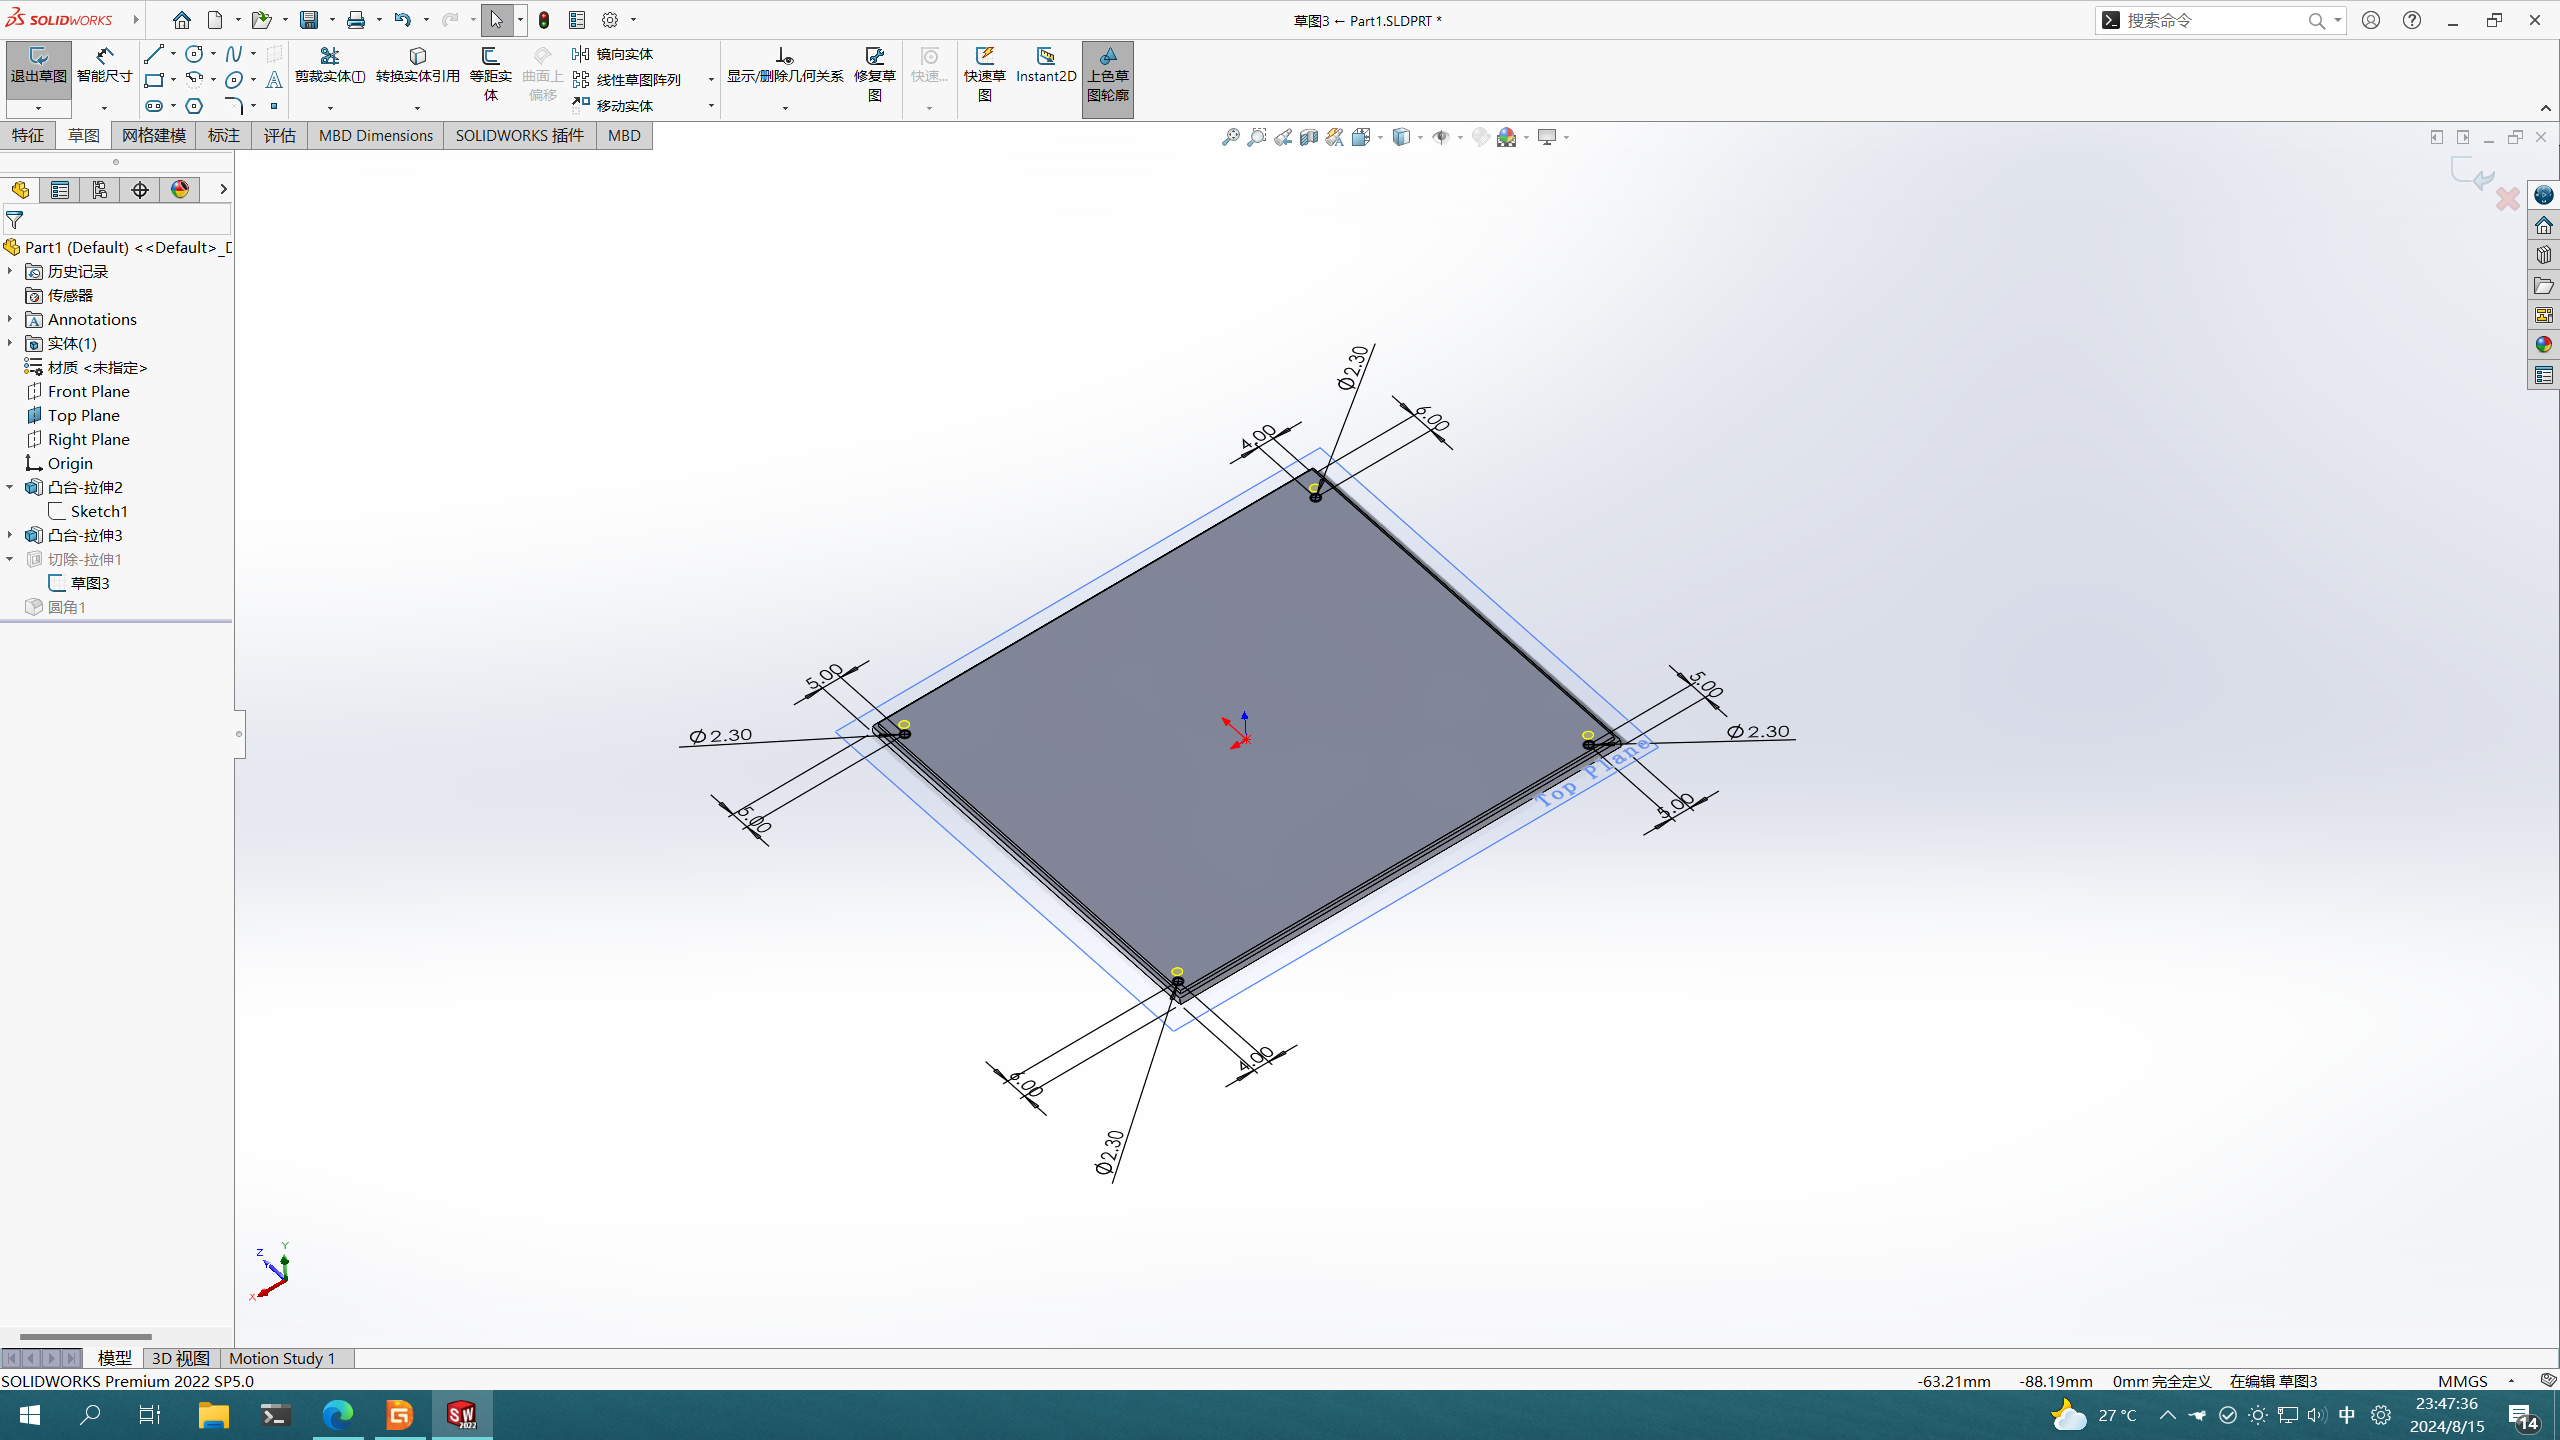Select the sketch Text tool icon
2560x1440 pixels.
(x=274, y=80)
